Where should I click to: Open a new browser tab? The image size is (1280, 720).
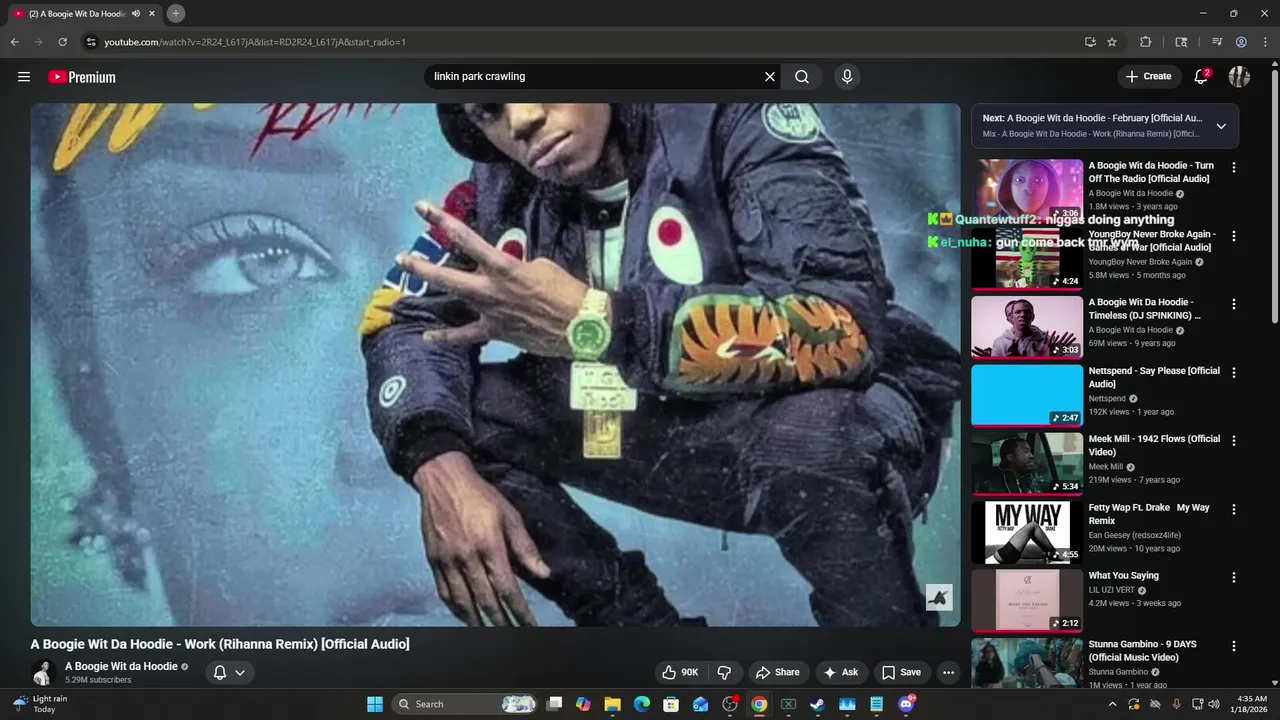175,14
